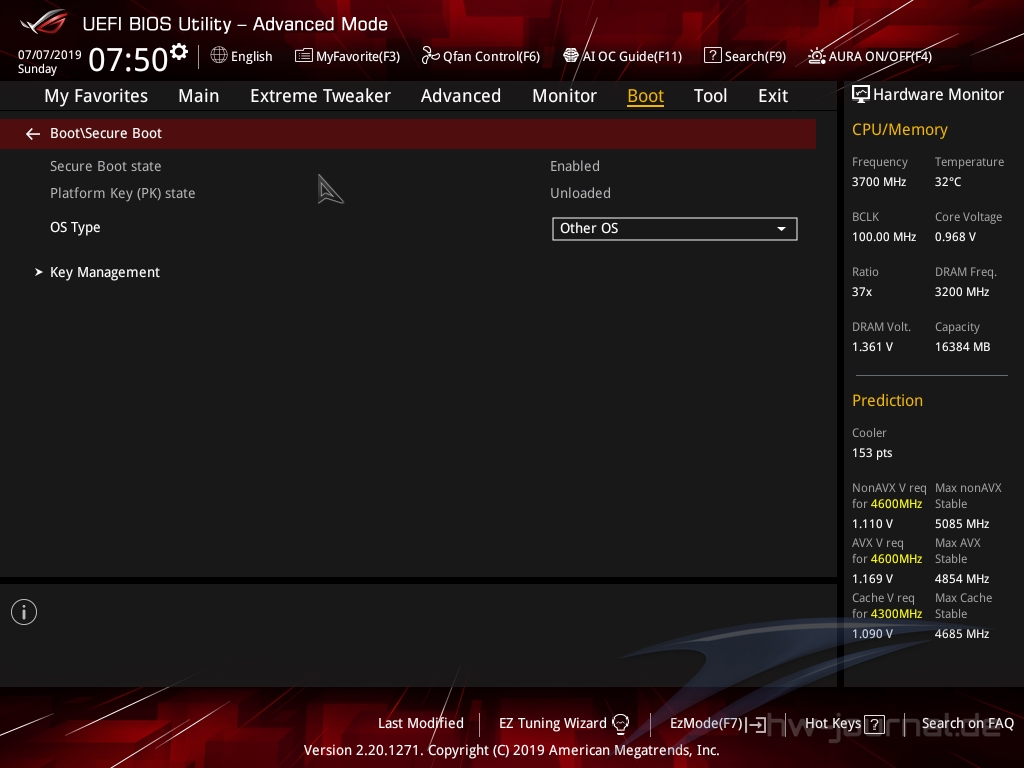The image size is (1024, 768).
Task: Click the 07/07/2019 date
Action: [x=50, y=55]
